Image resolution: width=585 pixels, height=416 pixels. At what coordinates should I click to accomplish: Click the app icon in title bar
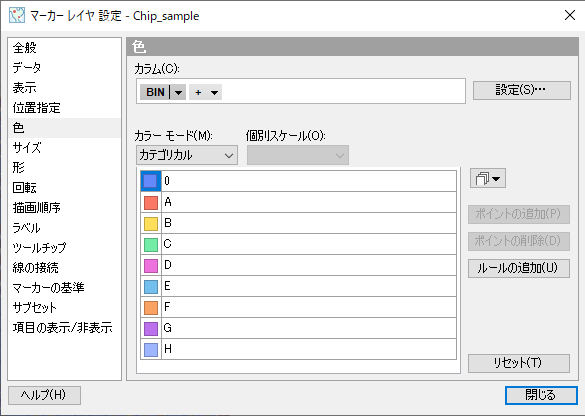tap(17, 16)
